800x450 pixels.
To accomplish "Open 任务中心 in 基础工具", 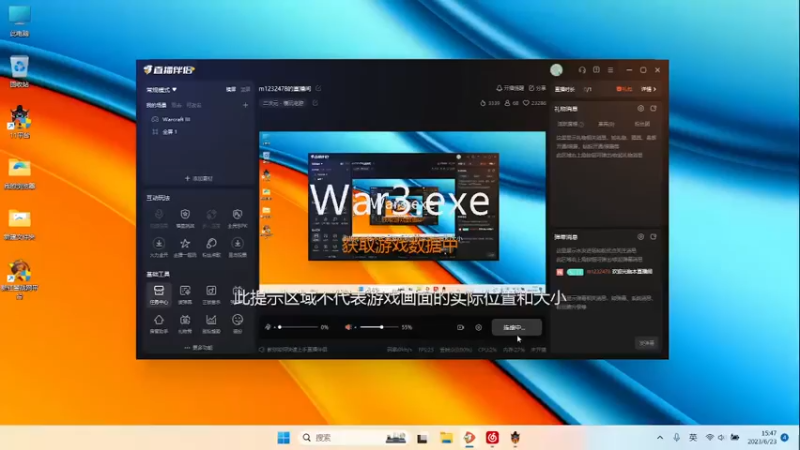I will tap(159, 294).
